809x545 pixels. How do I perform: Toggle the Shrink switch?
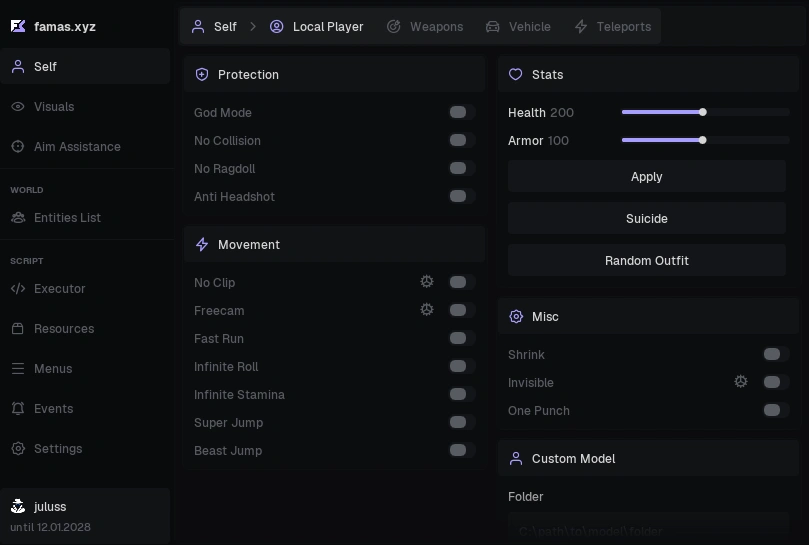coord(776,354)
